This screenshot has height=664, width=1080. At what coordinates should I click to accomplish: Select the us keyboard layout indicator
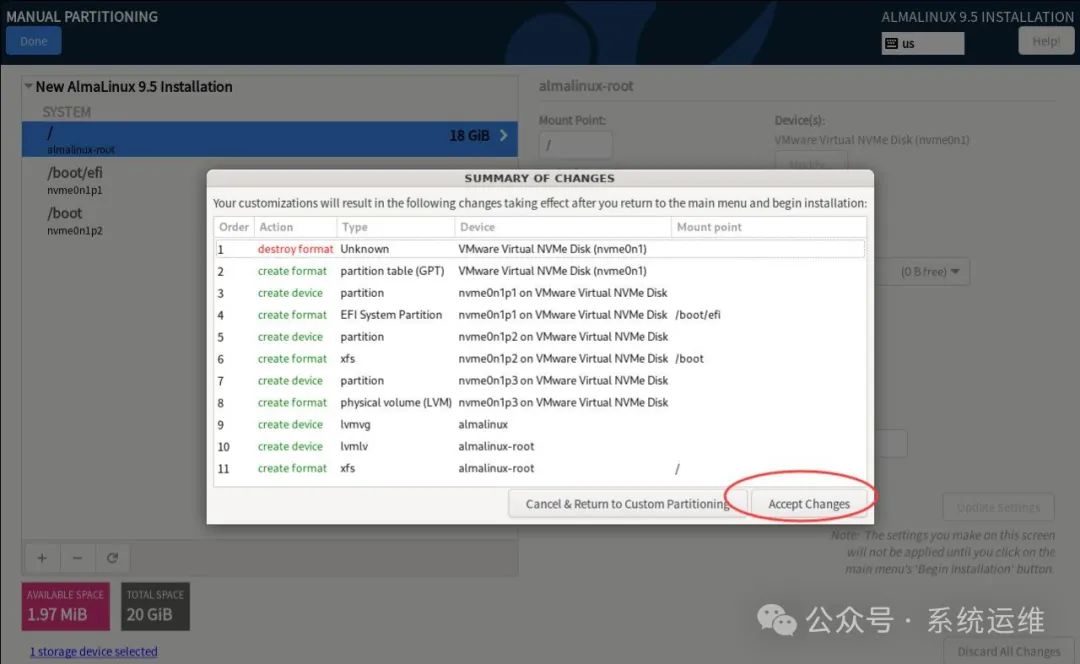[x=922, y=43]
